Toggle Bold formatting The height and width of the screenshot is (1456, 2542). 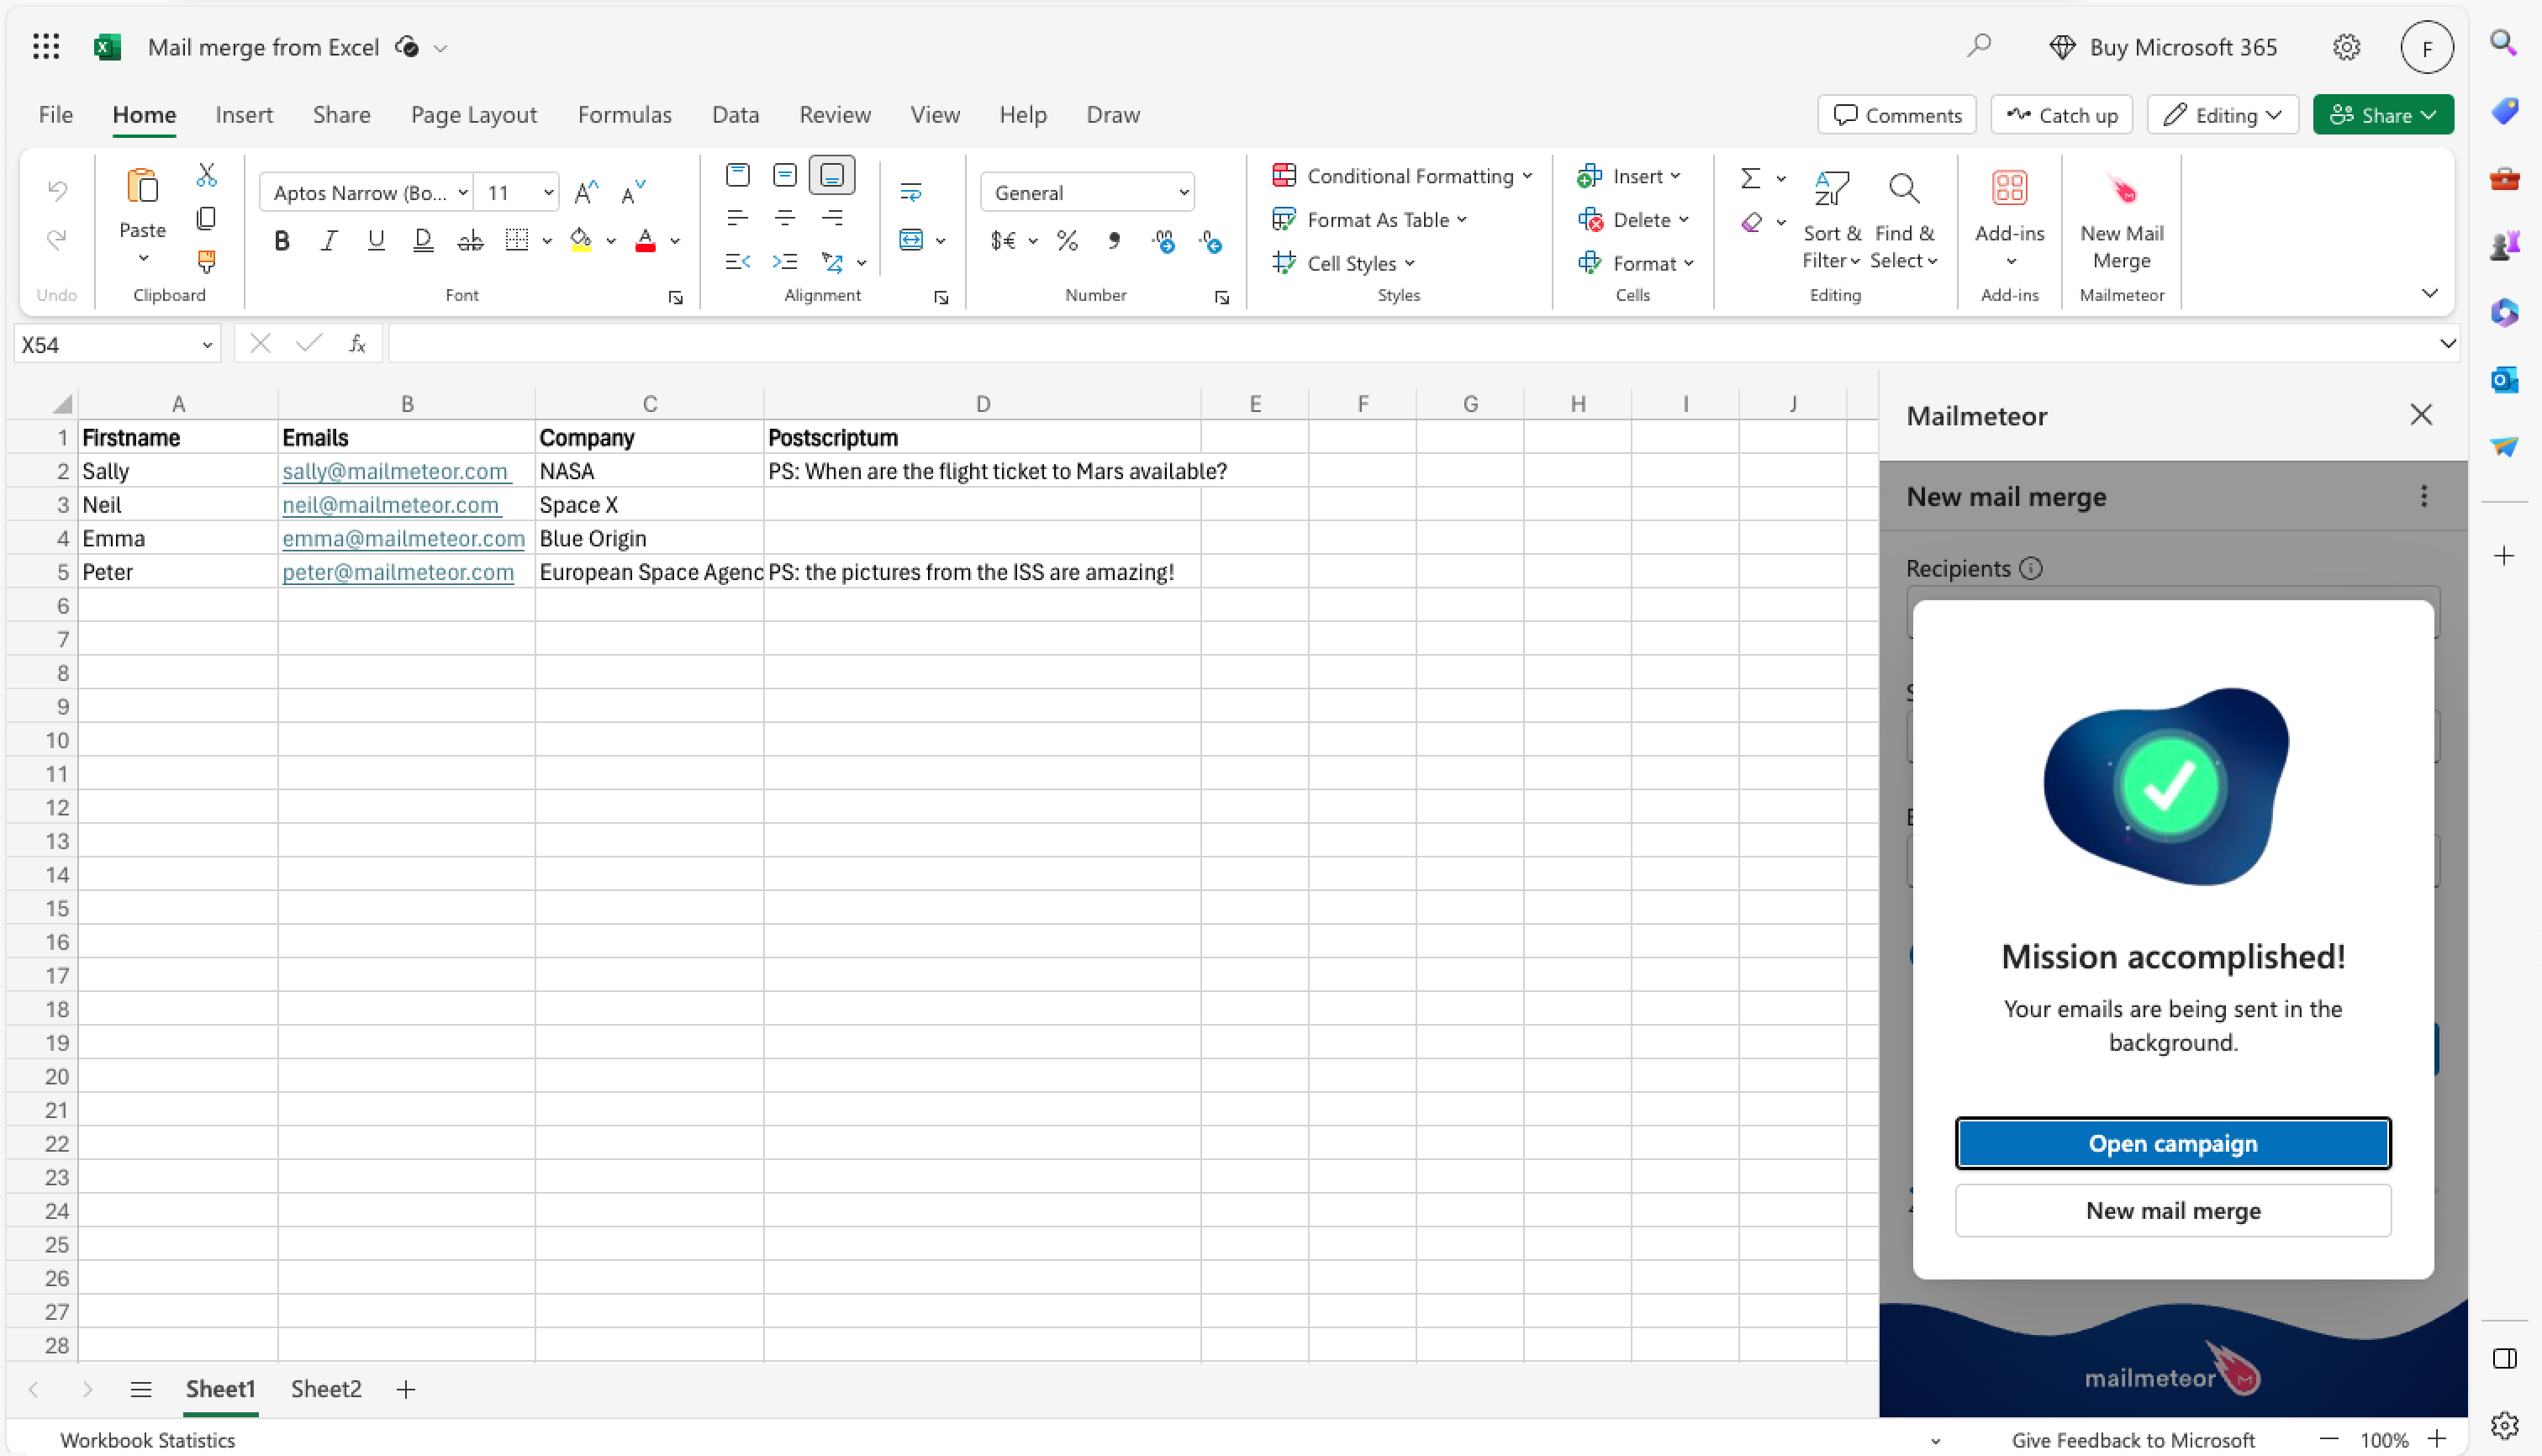(282, 240)
